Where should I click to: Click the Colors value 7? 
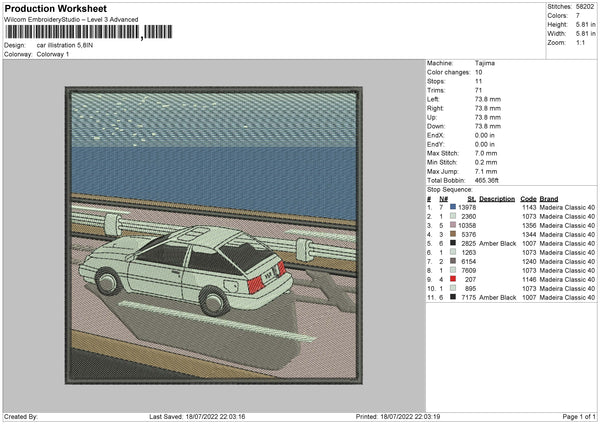pos(578,16)
